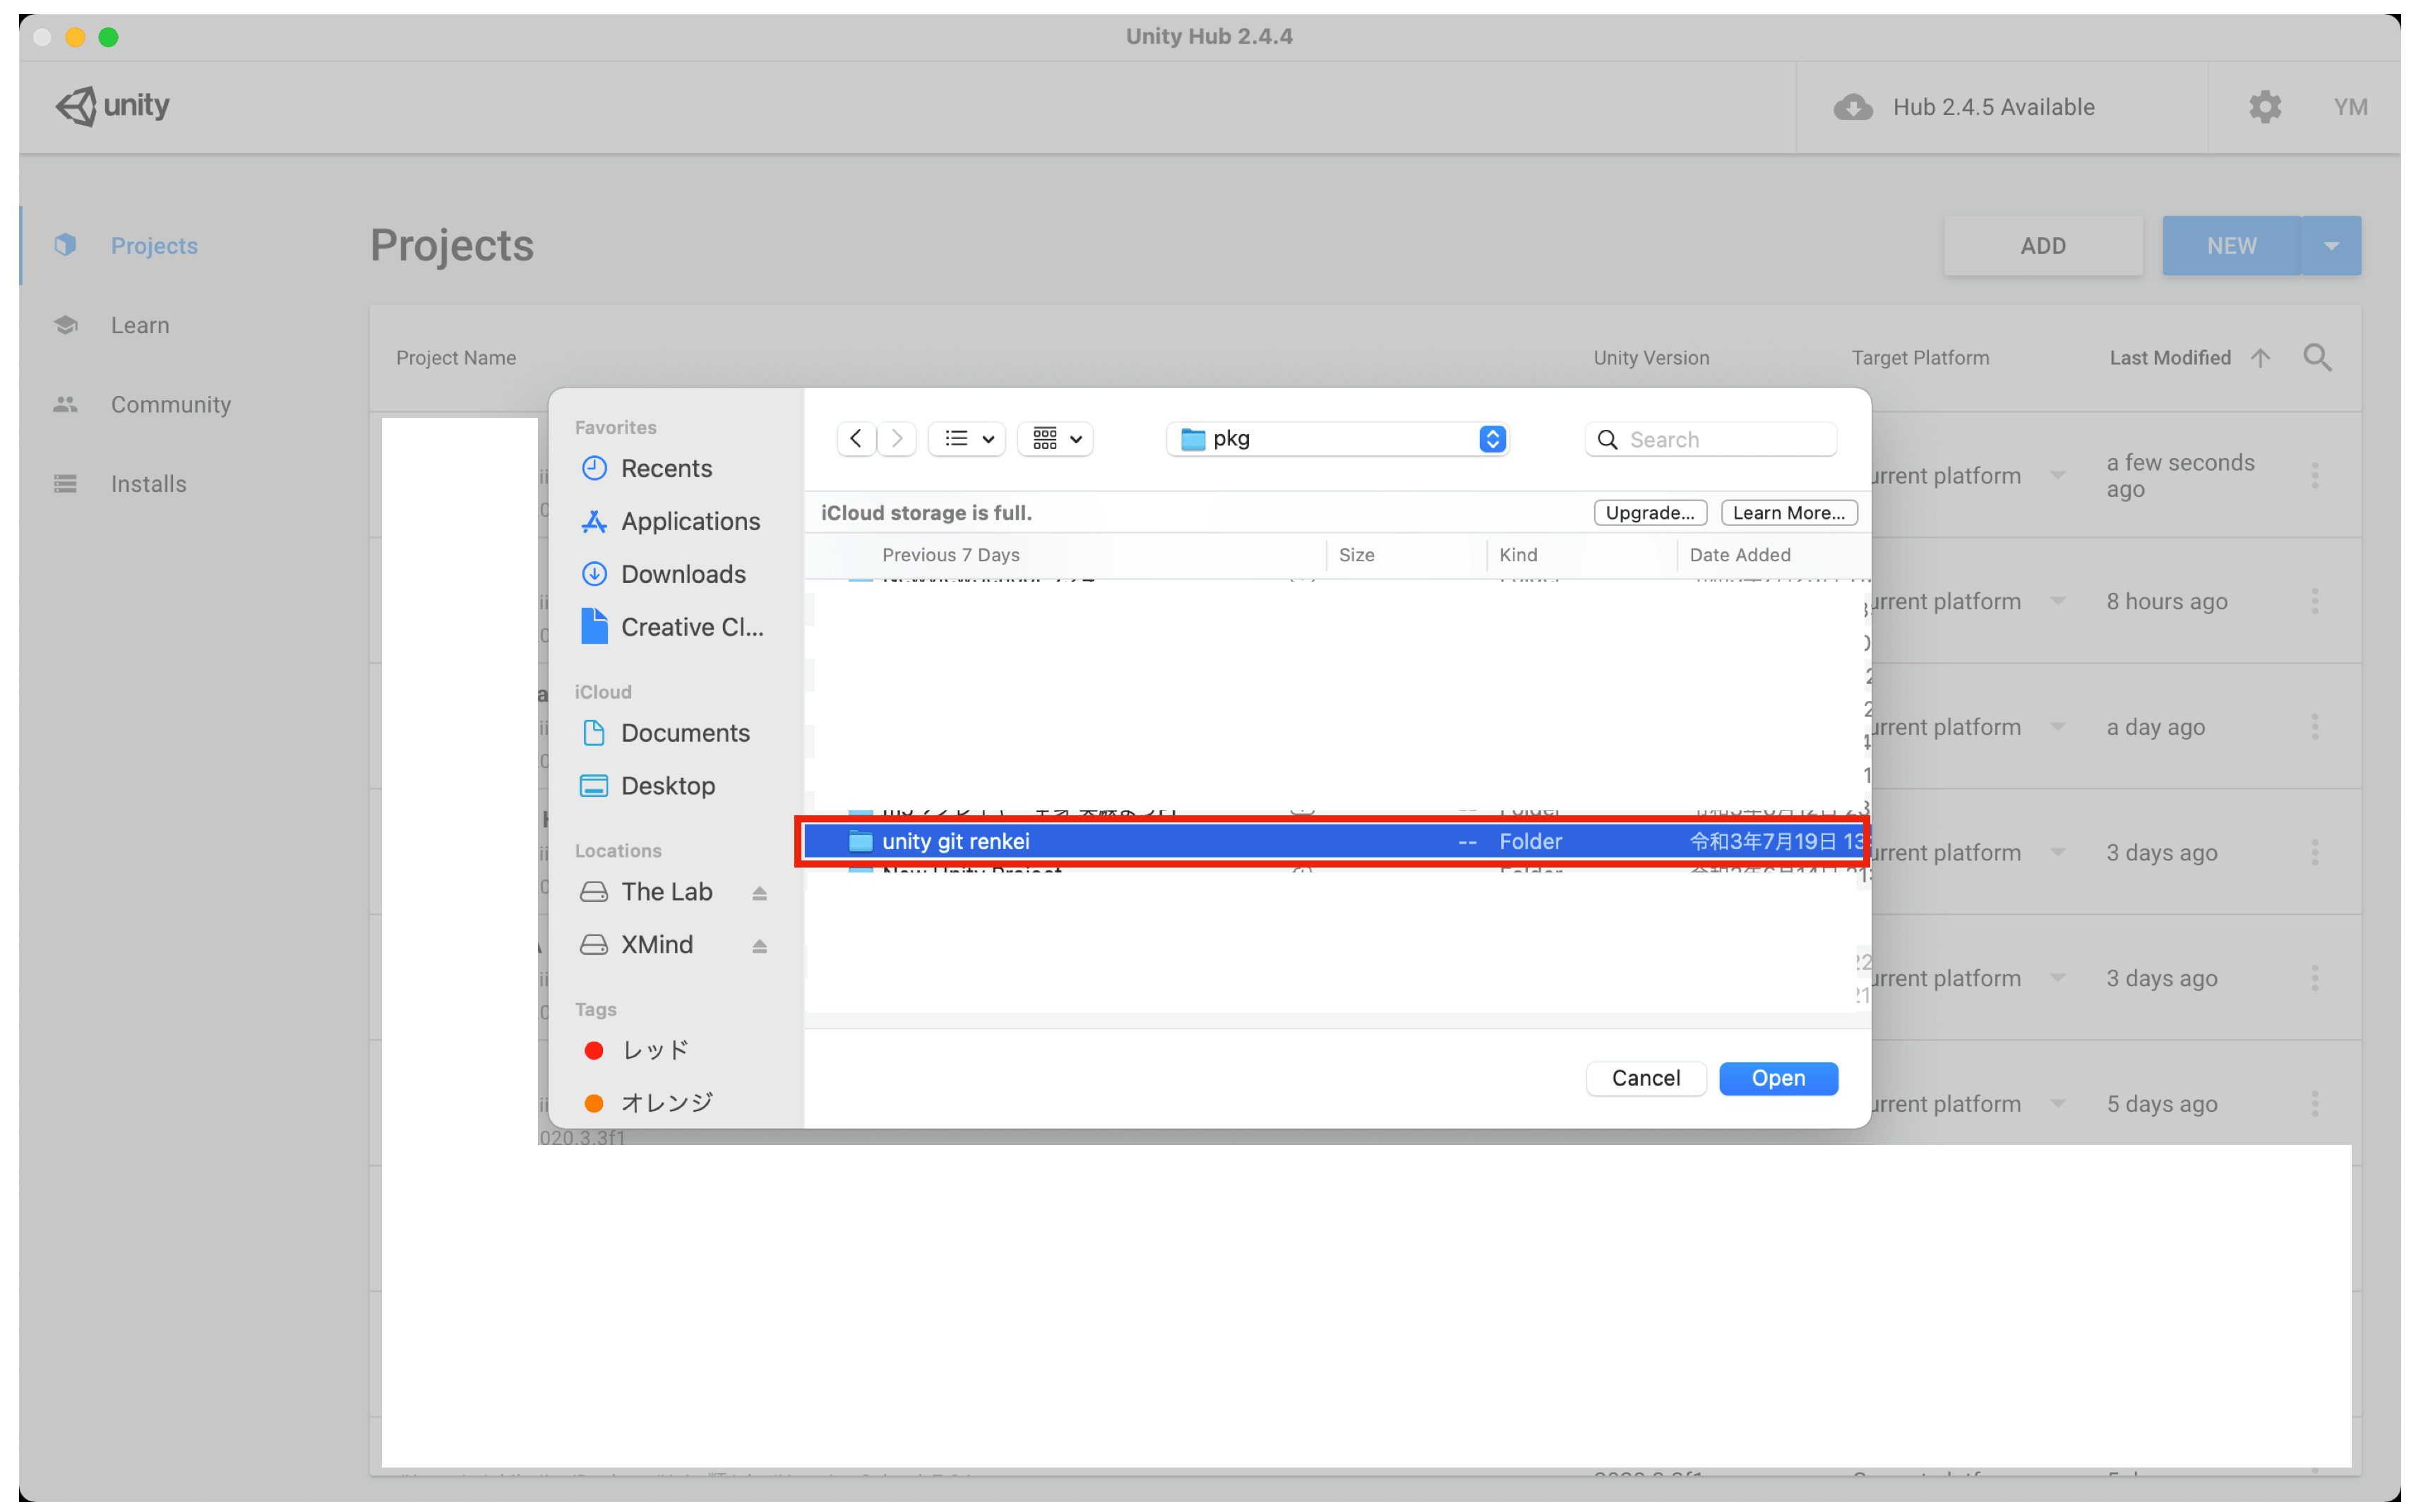The image size is (2416, 1512).
Task: Open the grouping options dropdown
Action: (x=1056, y=439)
